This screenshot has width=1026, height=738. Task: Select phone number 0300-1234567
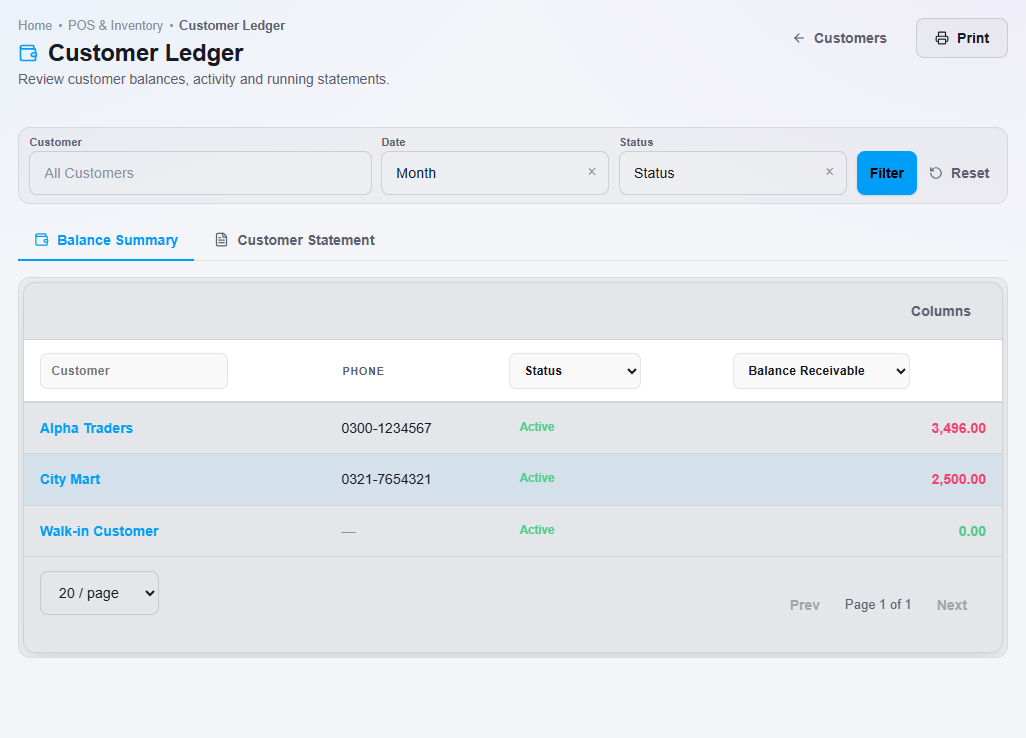[x=386, y=428]
